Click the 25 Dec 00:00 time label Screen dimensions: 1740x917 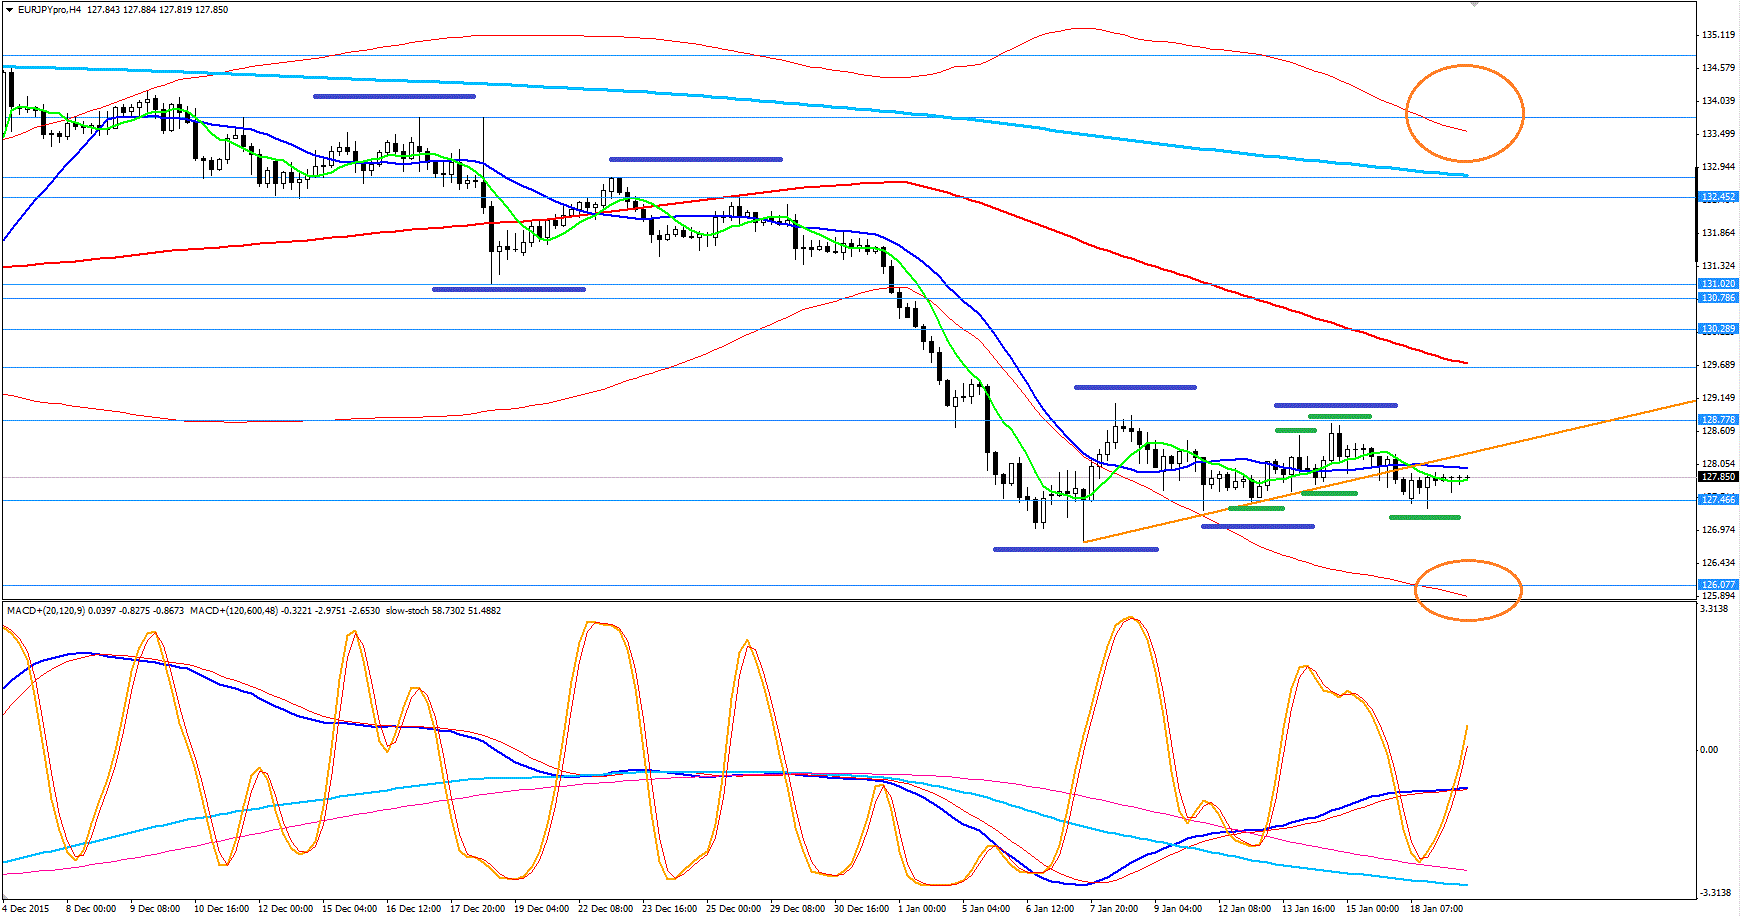(733, 909)
